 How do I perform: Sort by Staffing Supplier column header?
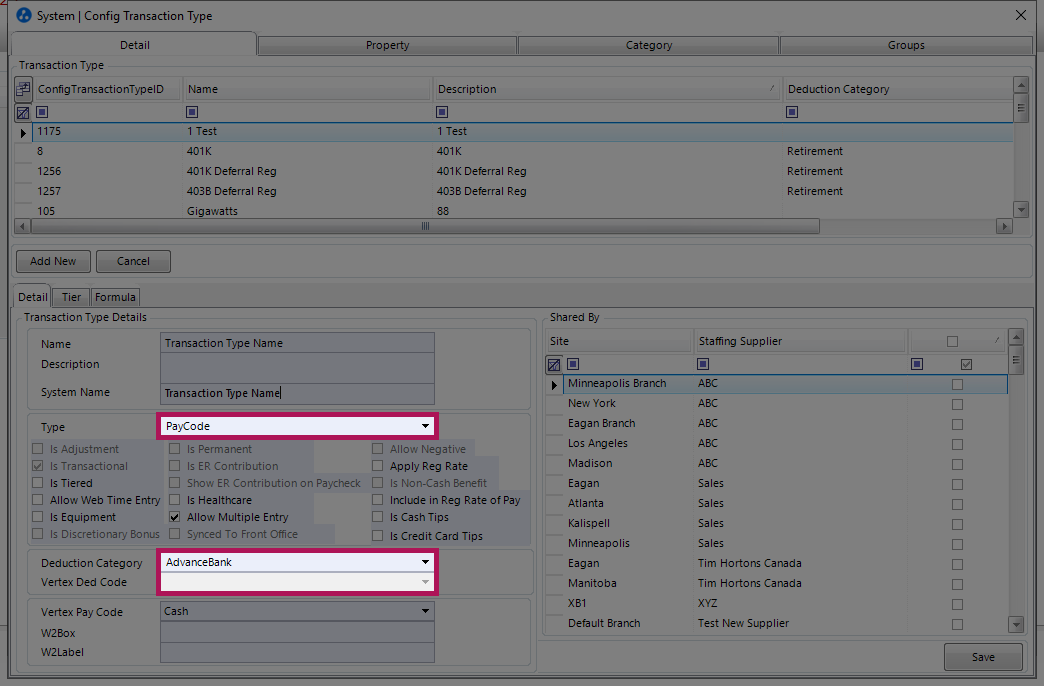800,341
